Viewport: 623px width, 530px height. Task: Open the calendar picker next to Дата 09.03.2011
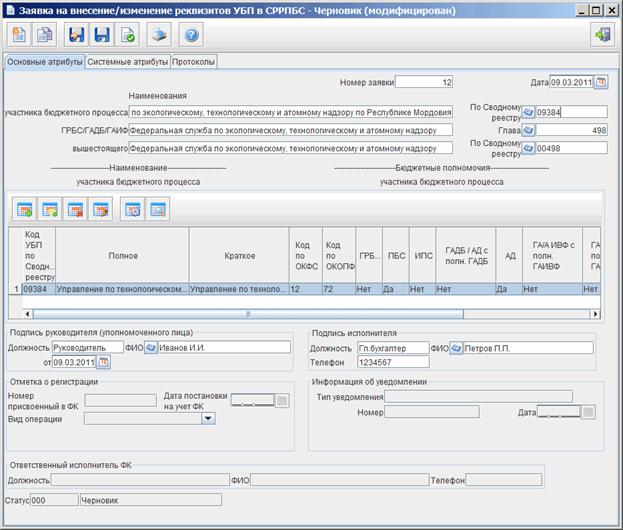pyautogui.click(x=601, y=82)
